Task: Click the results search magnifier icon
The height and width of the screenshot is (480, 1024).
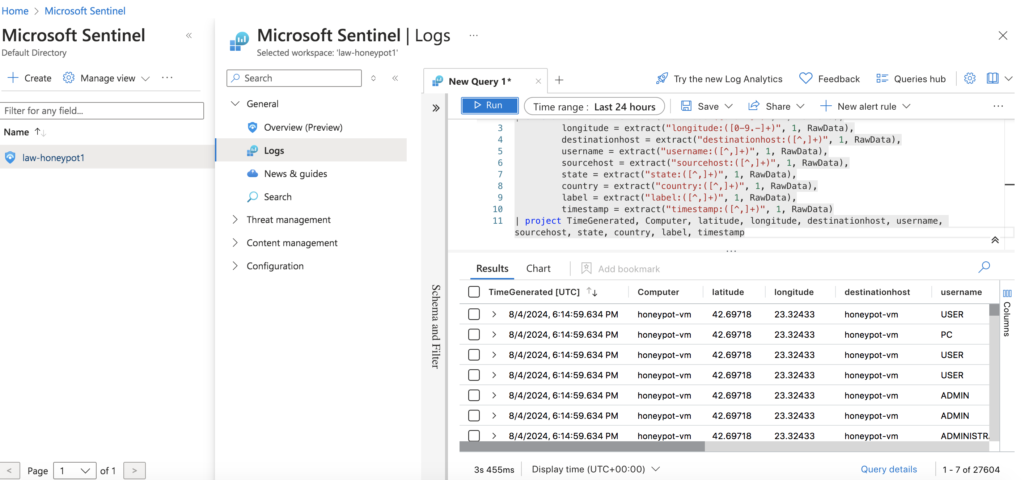Action: [x=984, y=266]
